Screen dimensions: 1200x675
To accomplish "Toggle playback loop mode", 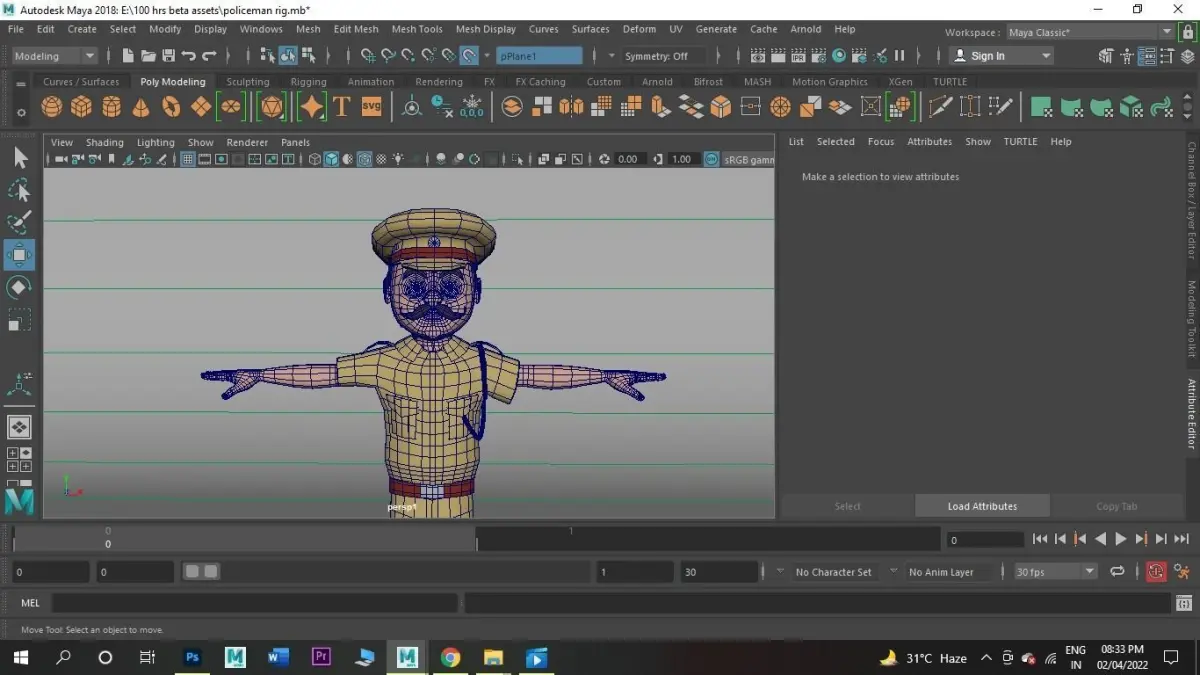I will pos(1117,572).
